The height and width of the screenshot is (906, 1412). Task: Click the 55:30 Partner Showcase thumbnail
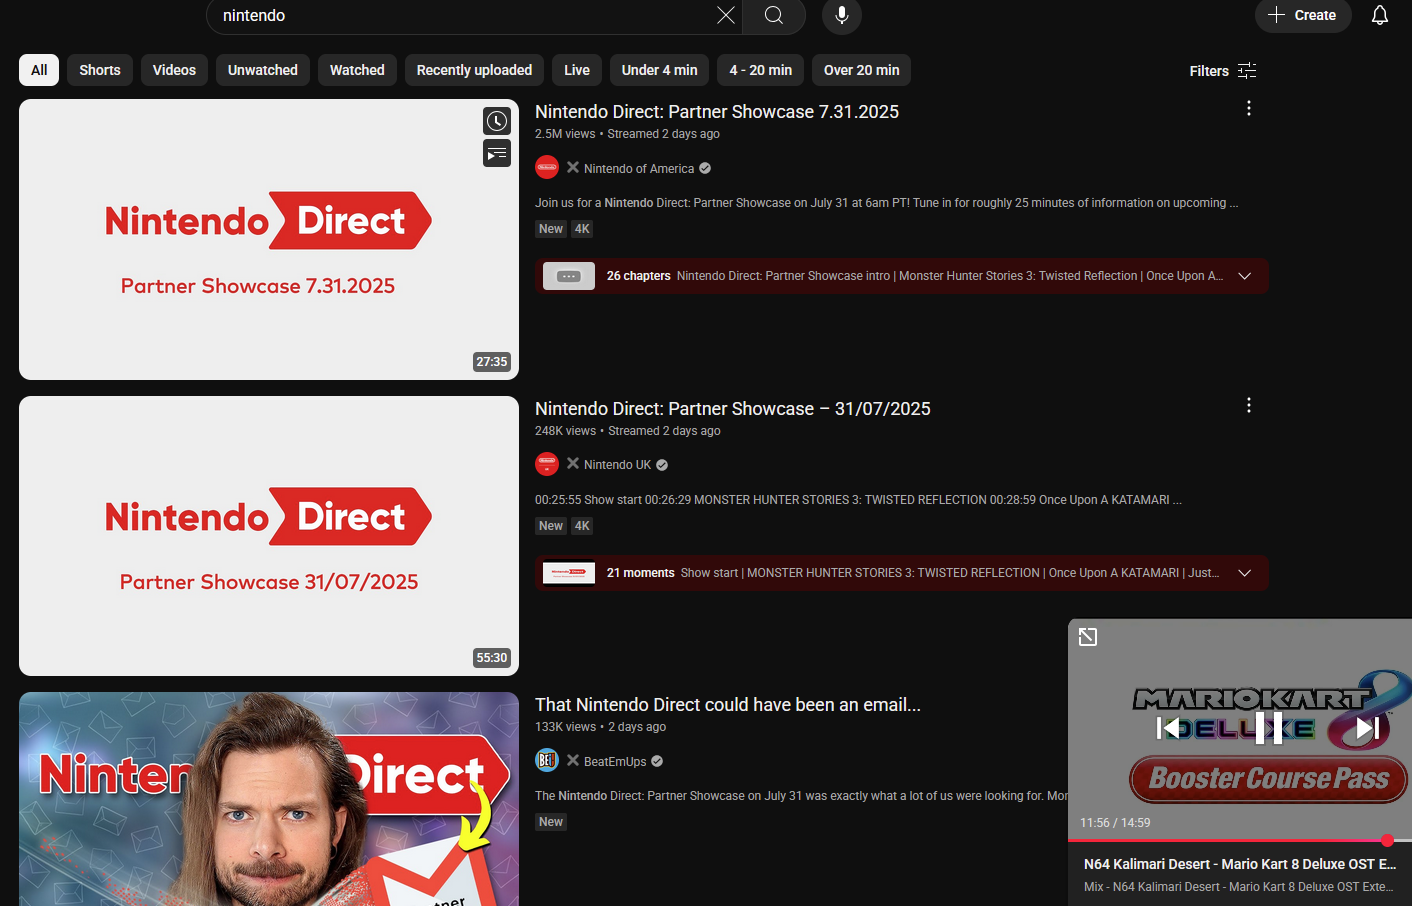(x=269, y=536)
